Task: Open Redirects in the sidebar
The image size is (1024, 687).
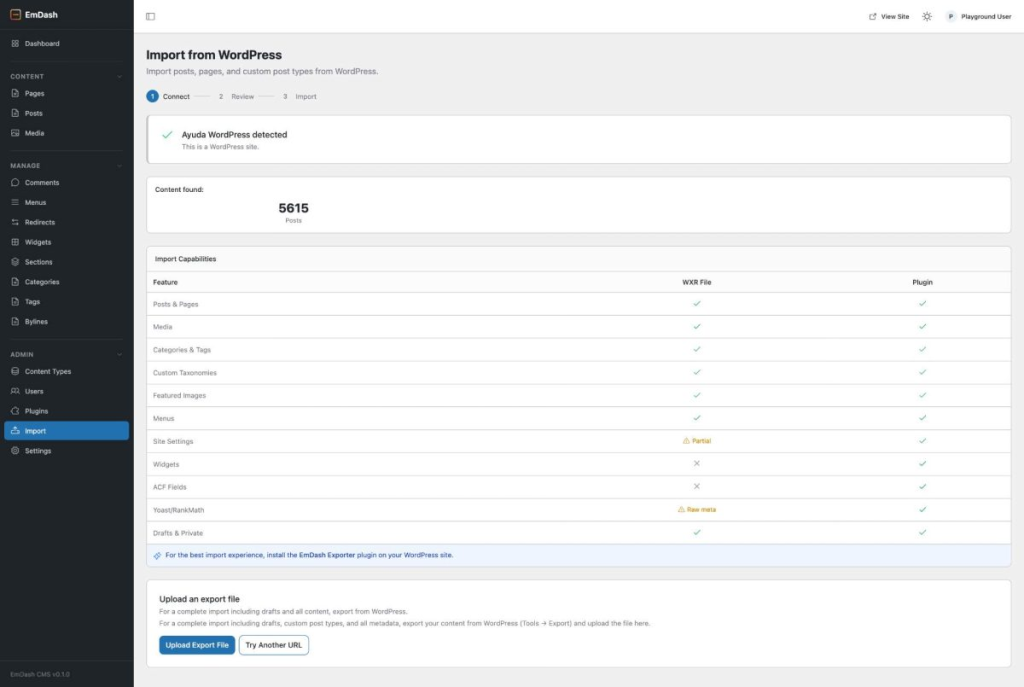Action: click(39, 222)
